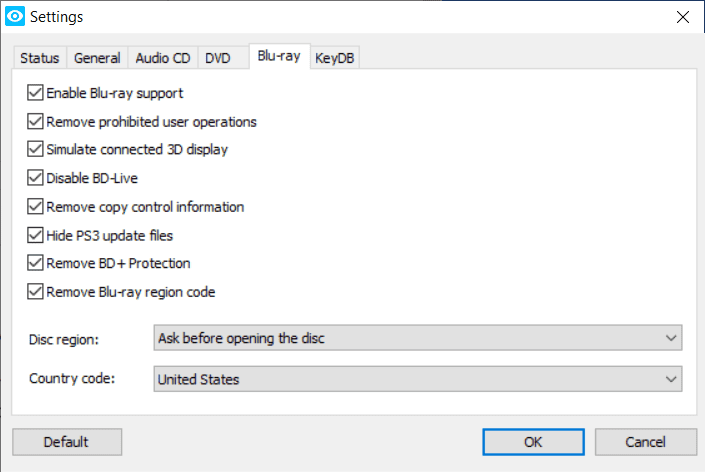This screenshot has width=705, height=472.
Task: Open the General tab
Action: (x=97, y=58)
